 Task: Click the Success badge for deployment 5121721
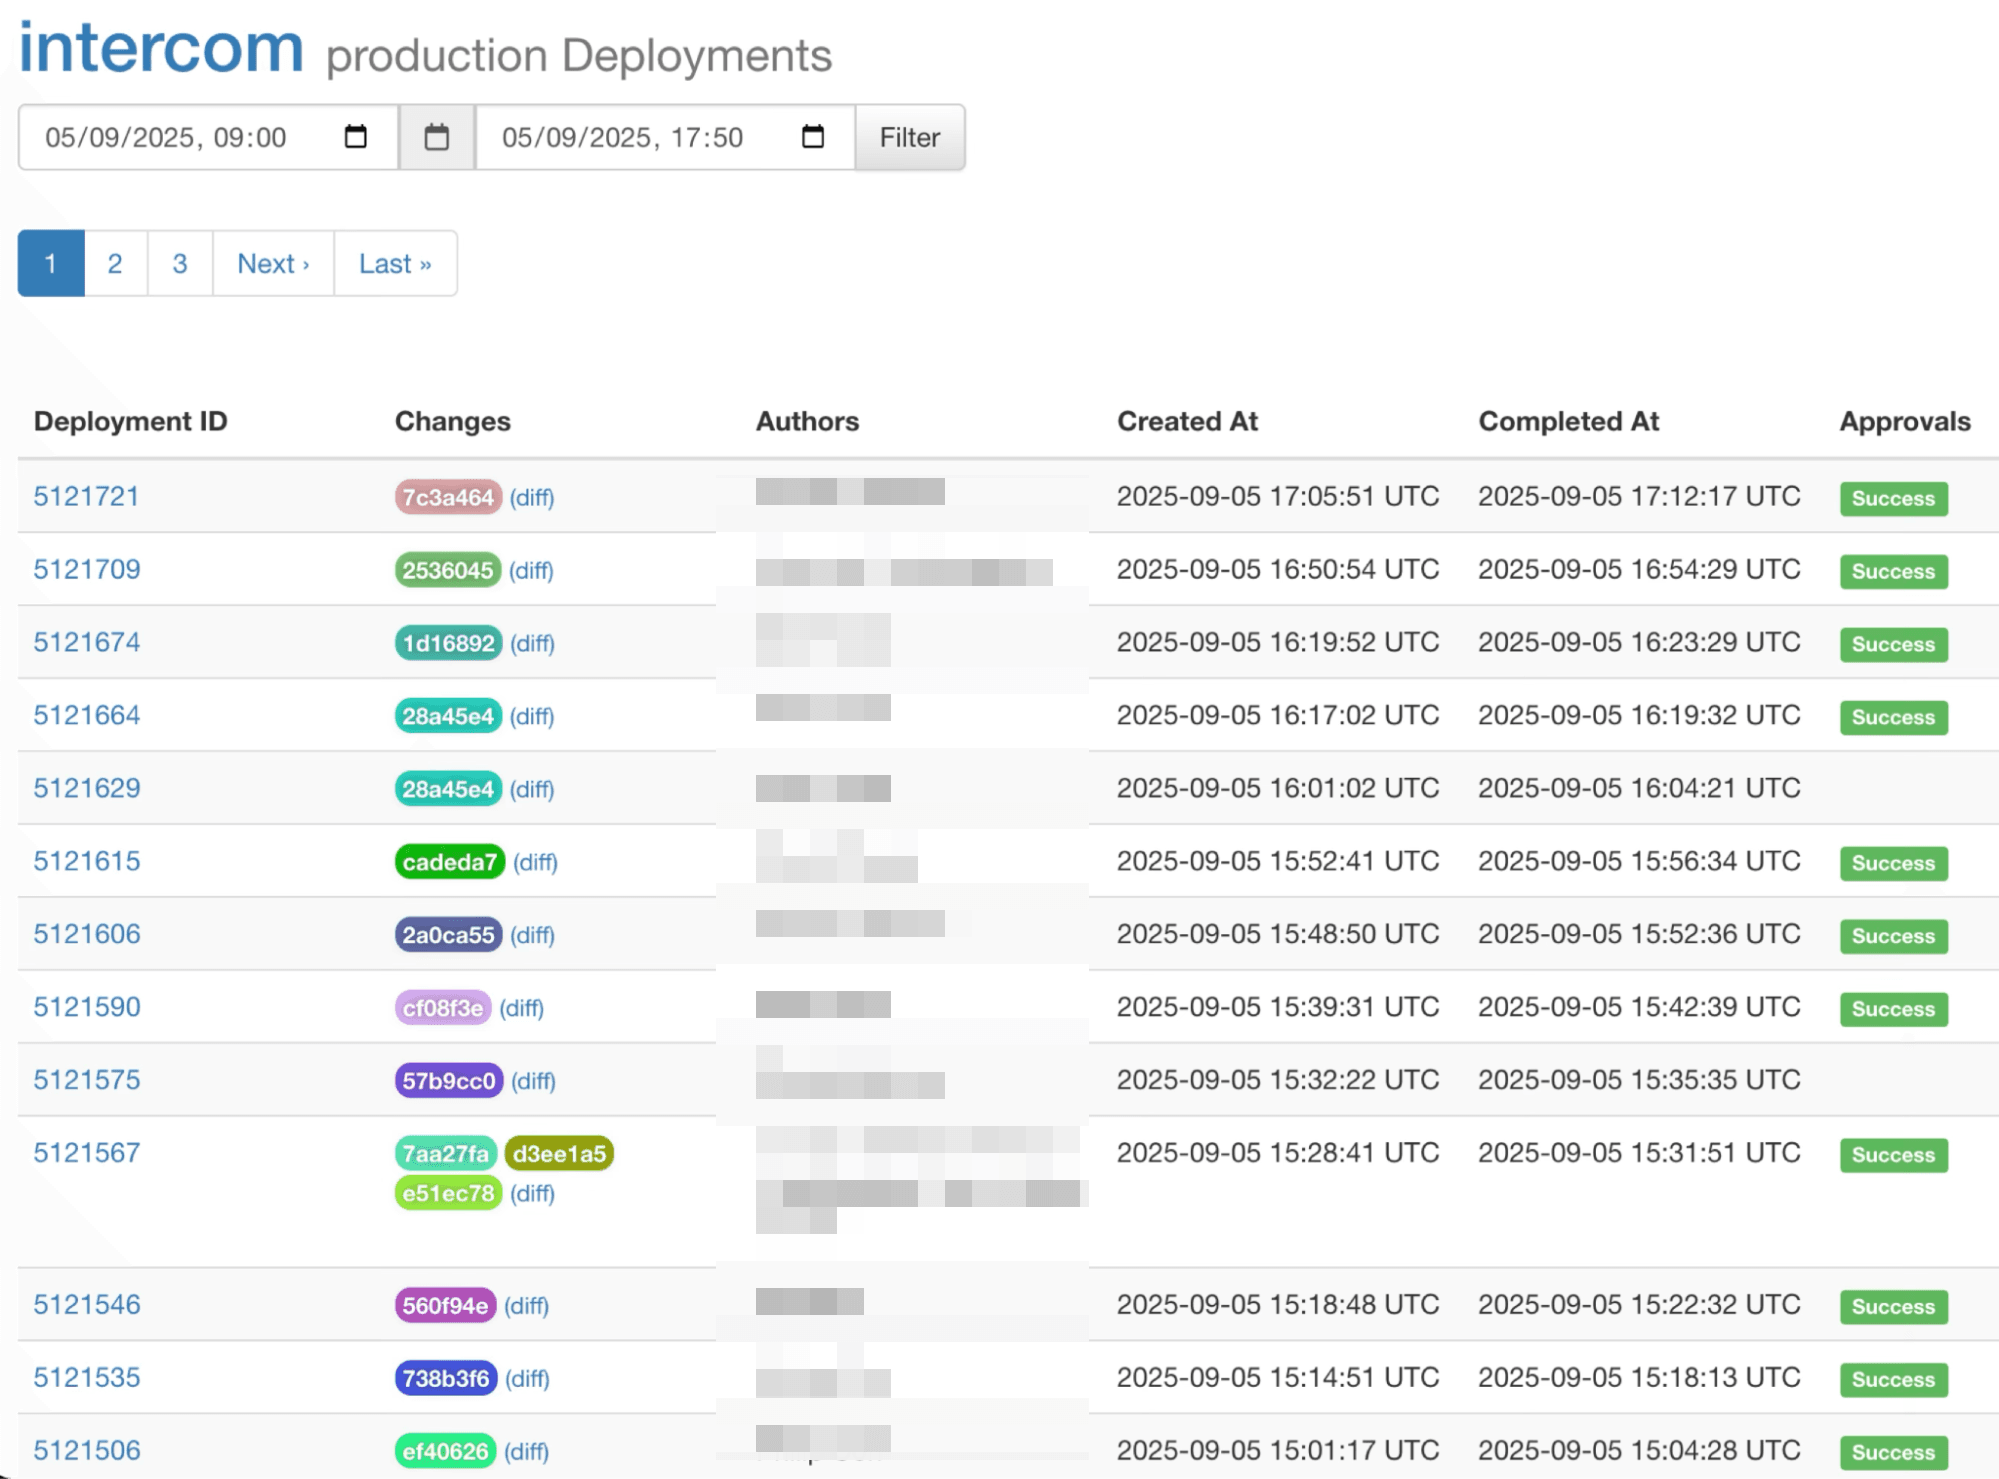1892,498
